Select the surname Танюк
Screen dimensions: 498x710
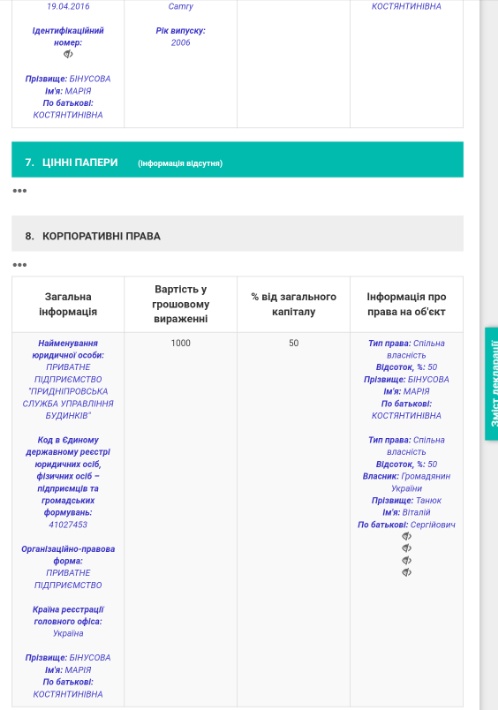[x=428, y=500]
